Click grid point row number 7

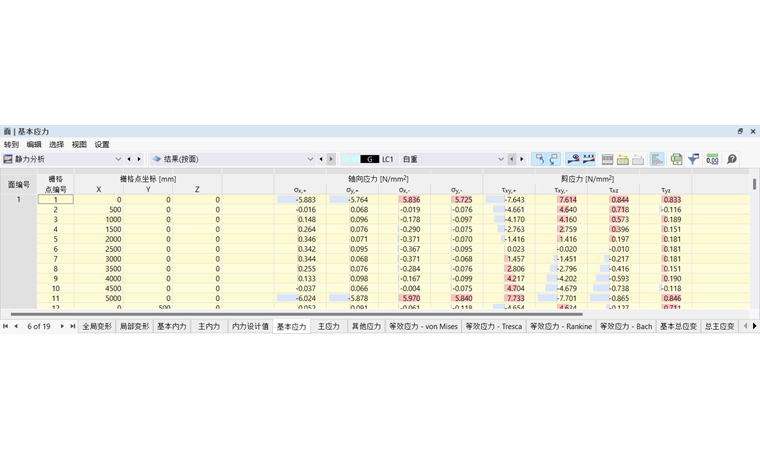pos(55,259)
